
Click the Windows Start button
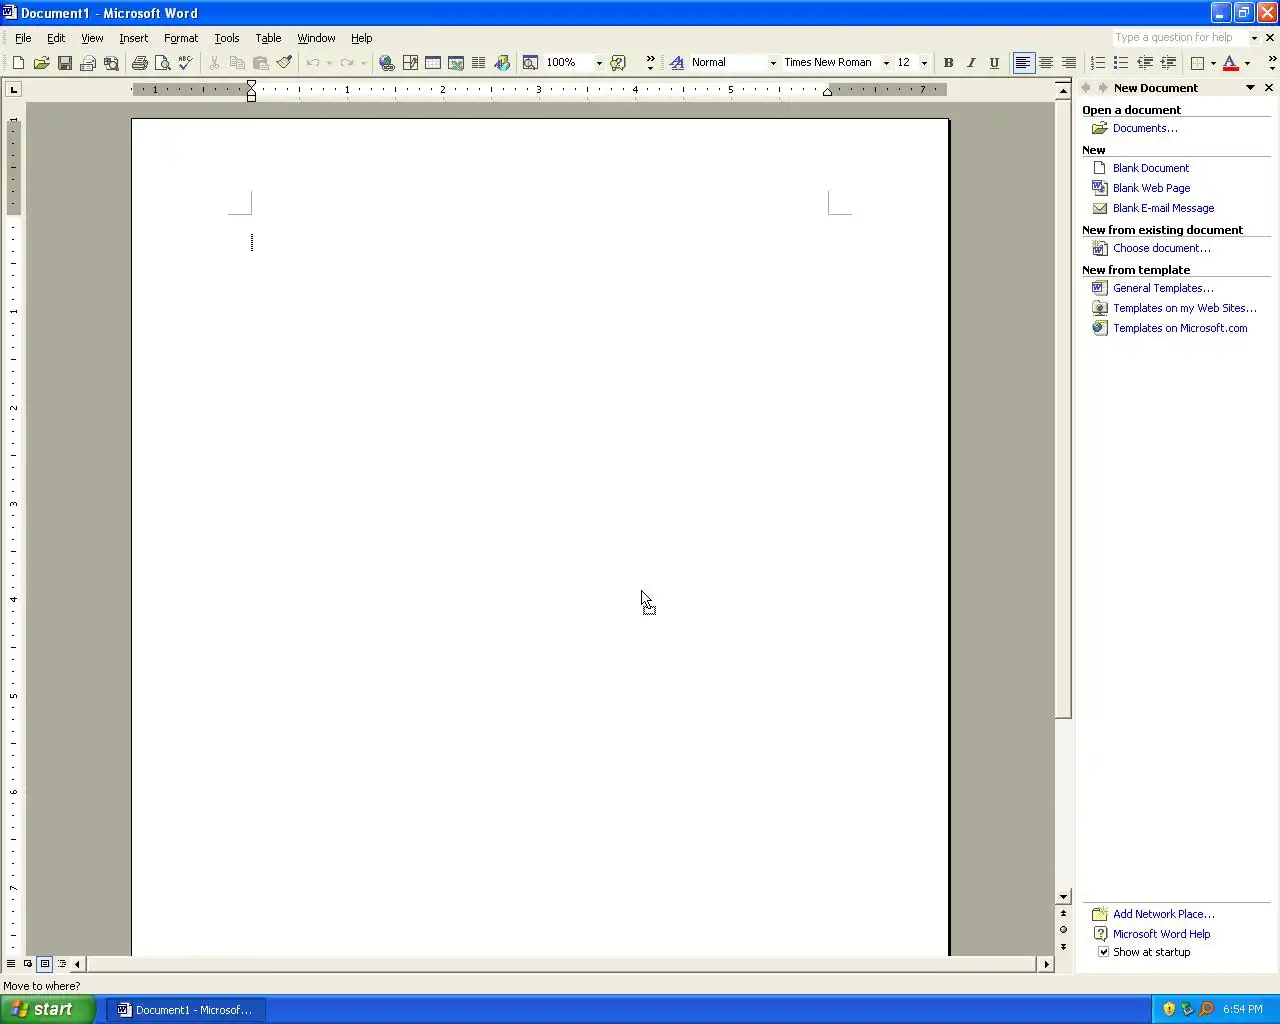click(x=47, y=1009)
